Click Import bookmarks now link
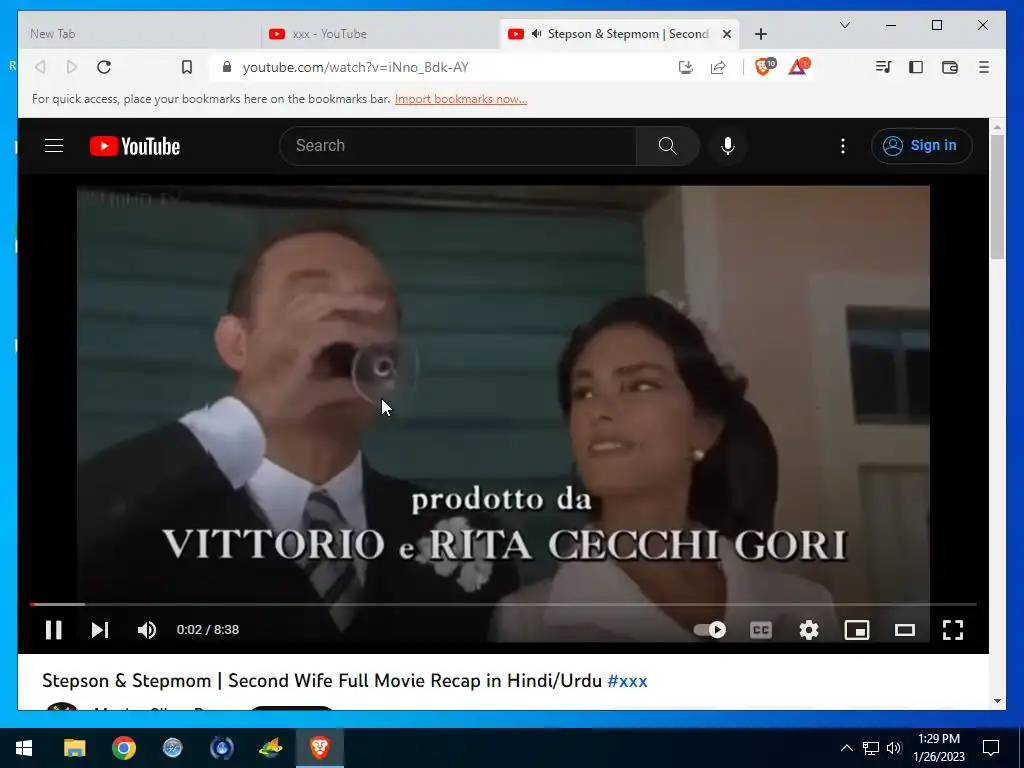1024x768 pixels. click(461, 99)
